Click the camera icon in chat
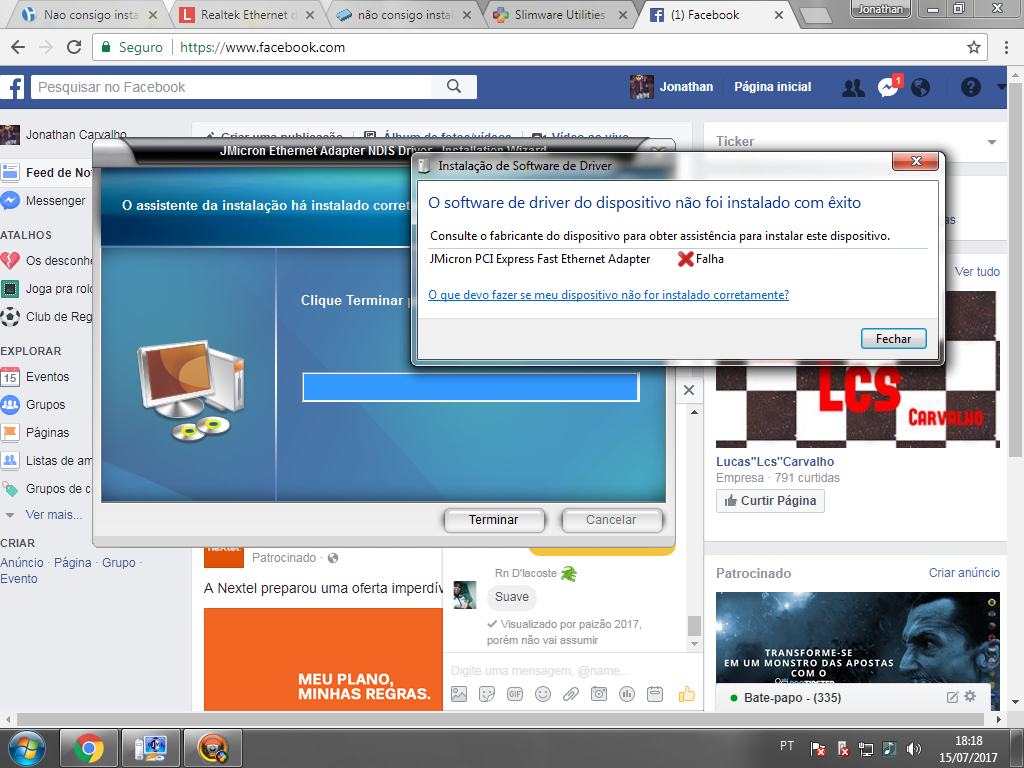This screenshot has width=1024, height=768. [599, 694]
